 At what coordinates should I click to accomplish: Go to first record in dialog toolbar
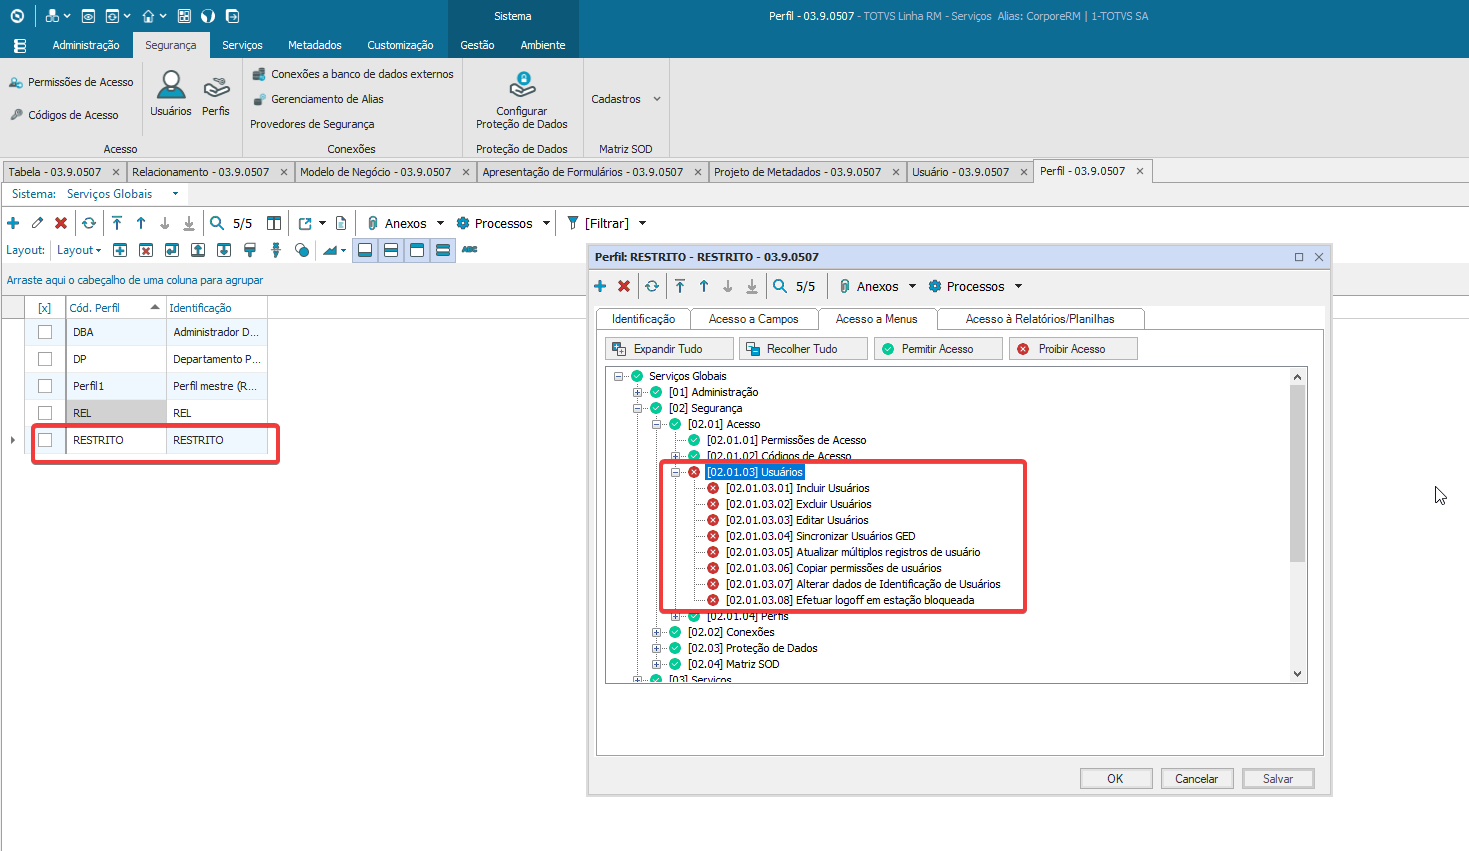680,286
